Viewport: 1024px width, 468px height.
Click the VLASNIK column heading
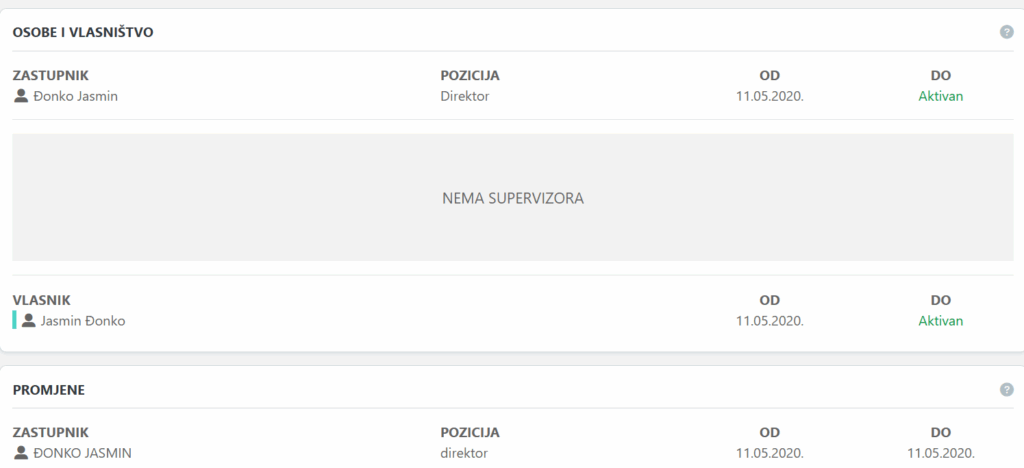(x=41, y=300)
